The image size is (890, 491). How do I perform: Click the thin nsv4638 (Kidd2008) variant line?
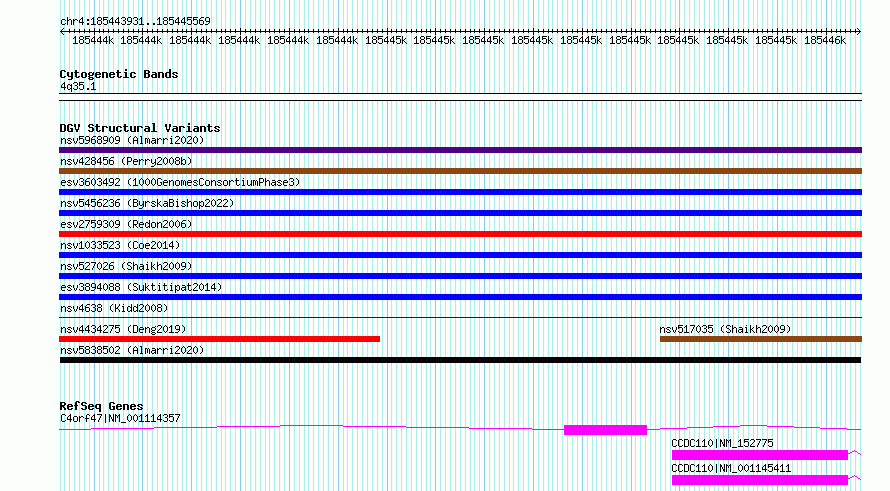pyautogui.click(x=460, y=317)
